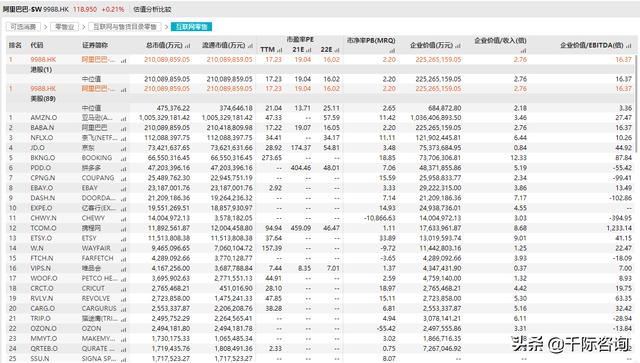Screen dimensions: 640x363
Task: Select TCOM.O EBITDA value 1,233.14
Action: coord(619,229)
